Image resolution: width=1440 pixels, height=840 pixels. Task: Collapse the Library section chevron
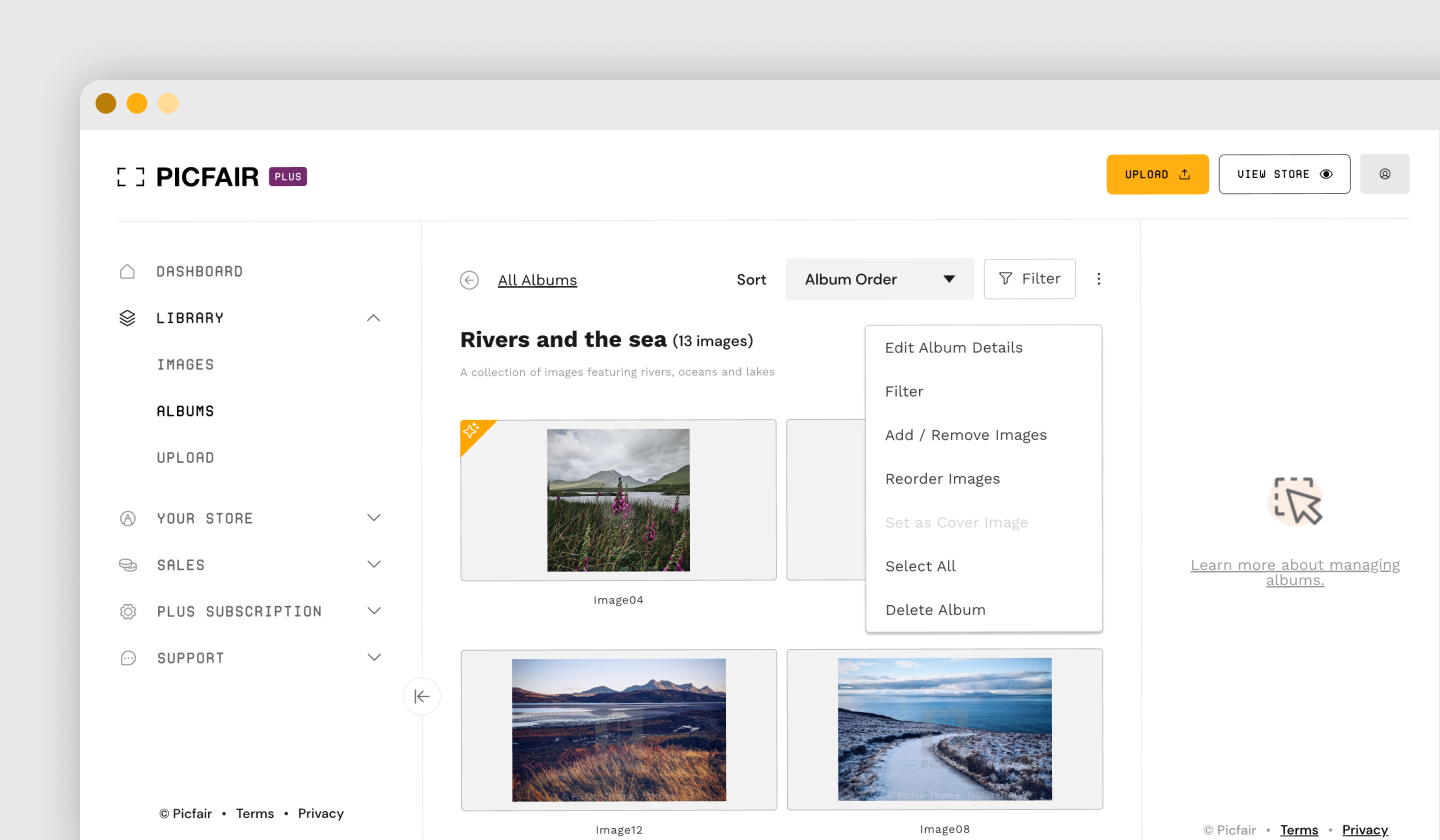(x=374, y=318)
